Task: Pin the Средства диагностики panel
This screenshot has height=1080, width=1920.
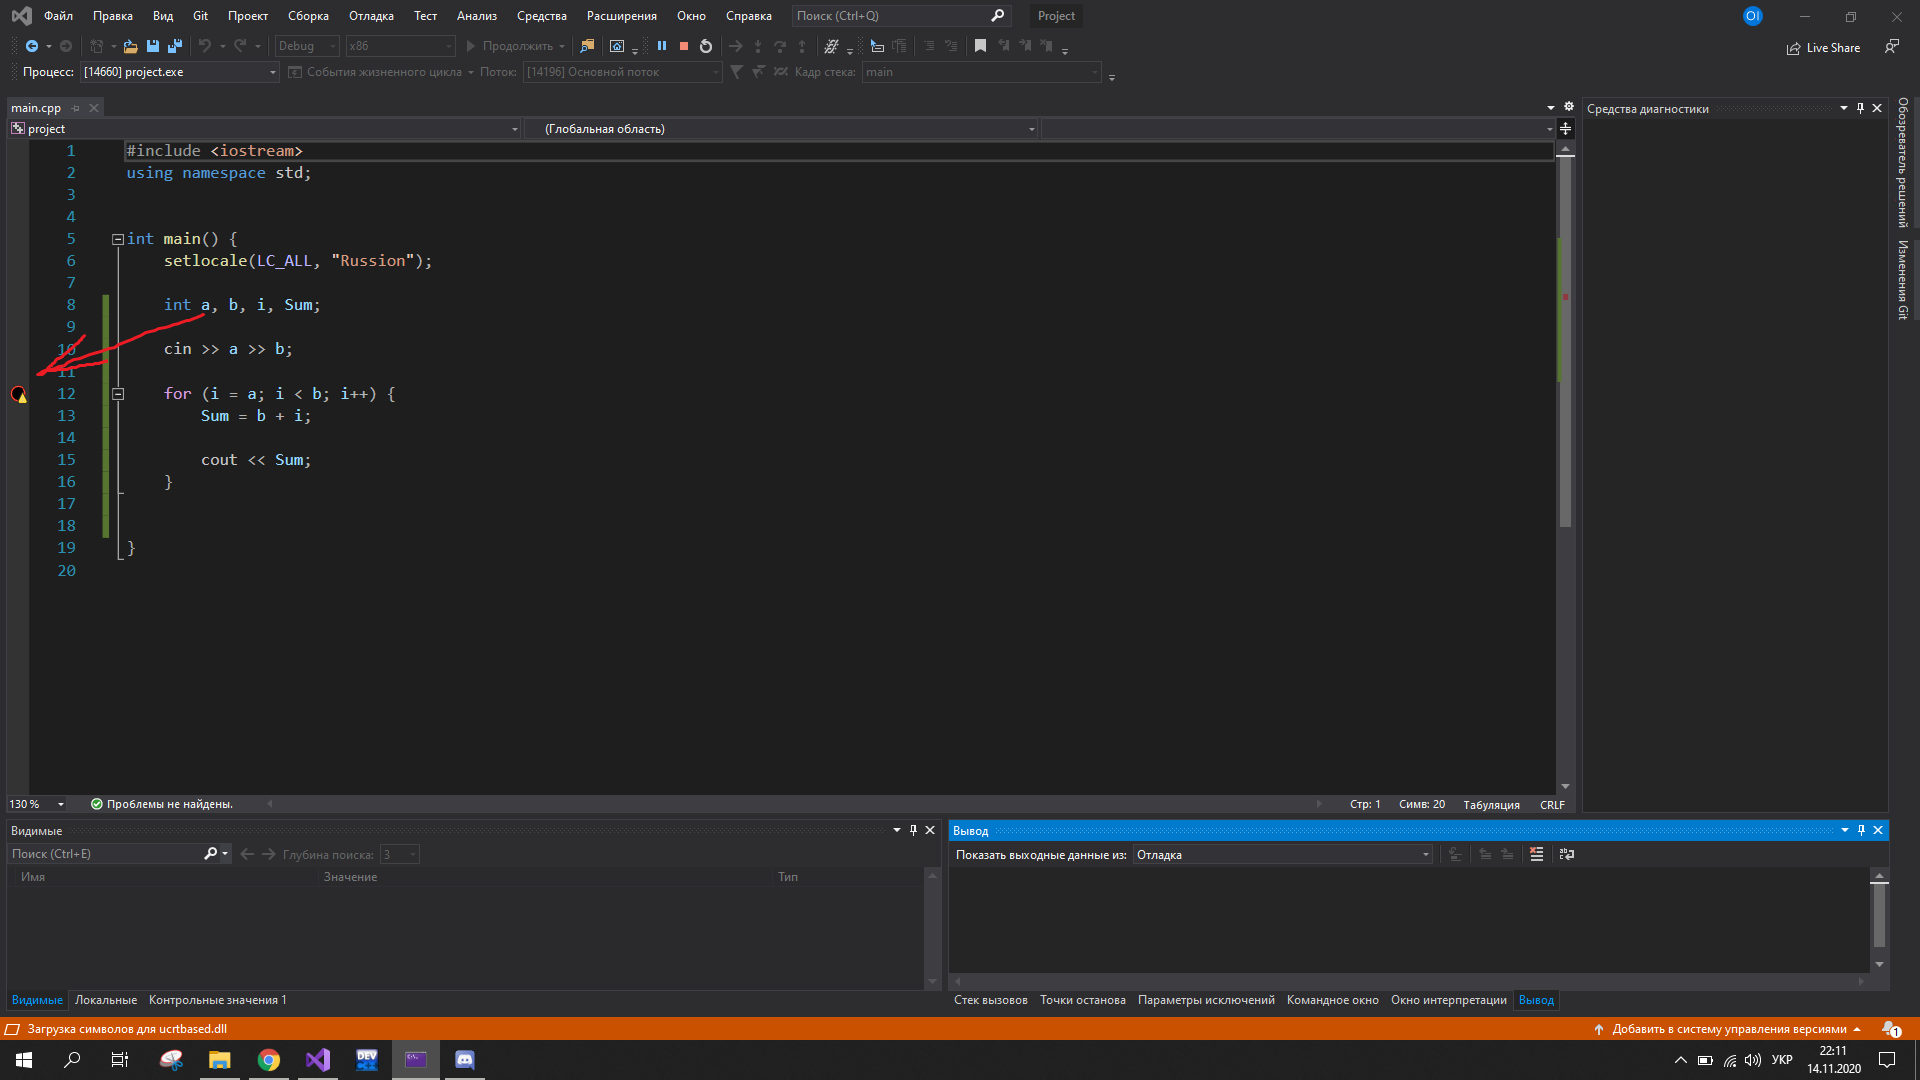Action: click(x=1860, y=108)
